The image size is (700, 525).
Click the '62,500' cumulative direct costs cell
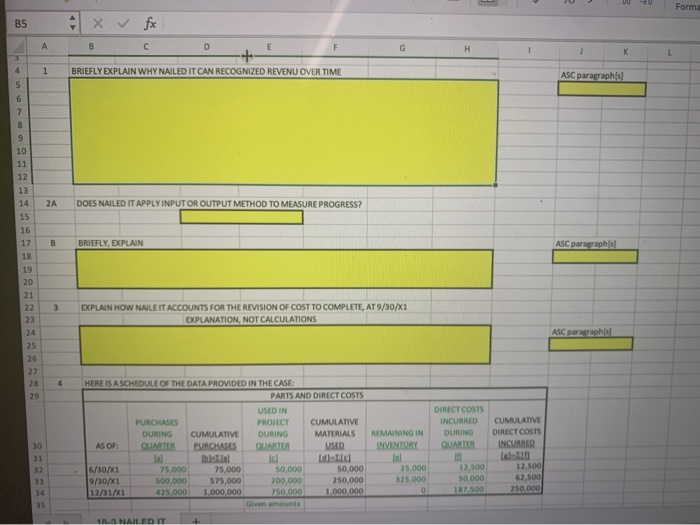(528, 477)
